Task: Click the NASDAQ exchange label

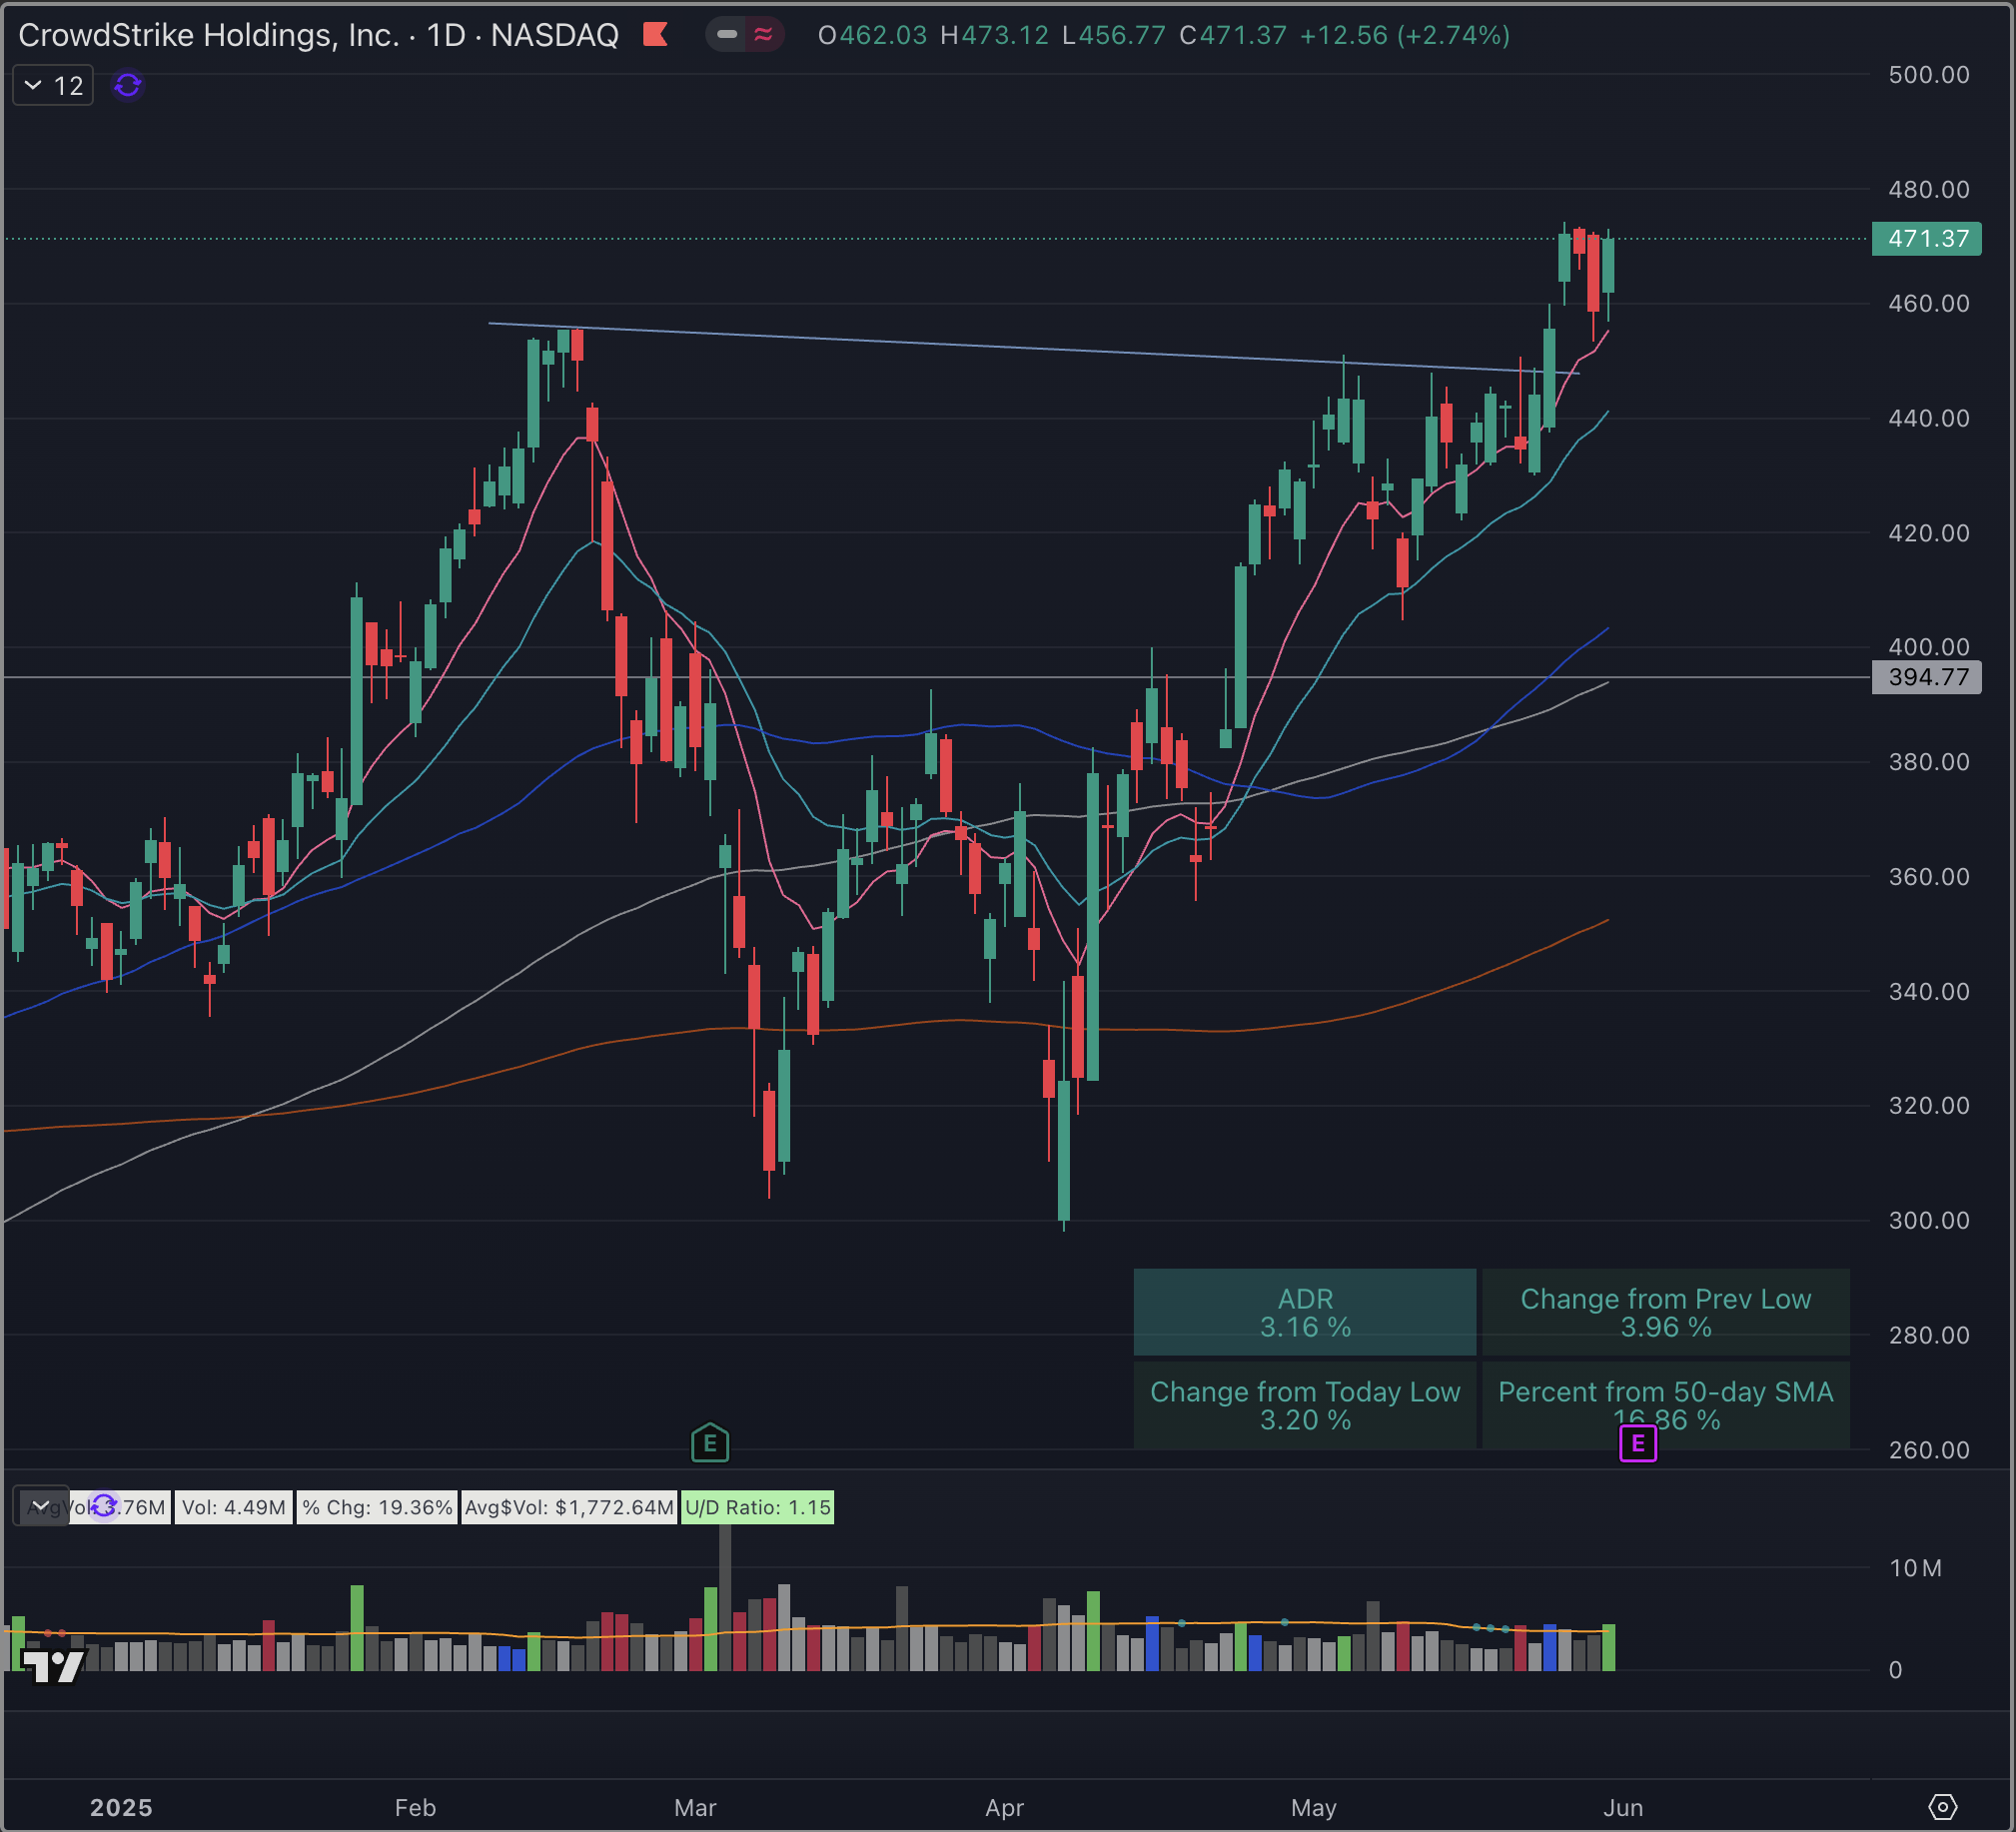Action: (x=556, y=35)
